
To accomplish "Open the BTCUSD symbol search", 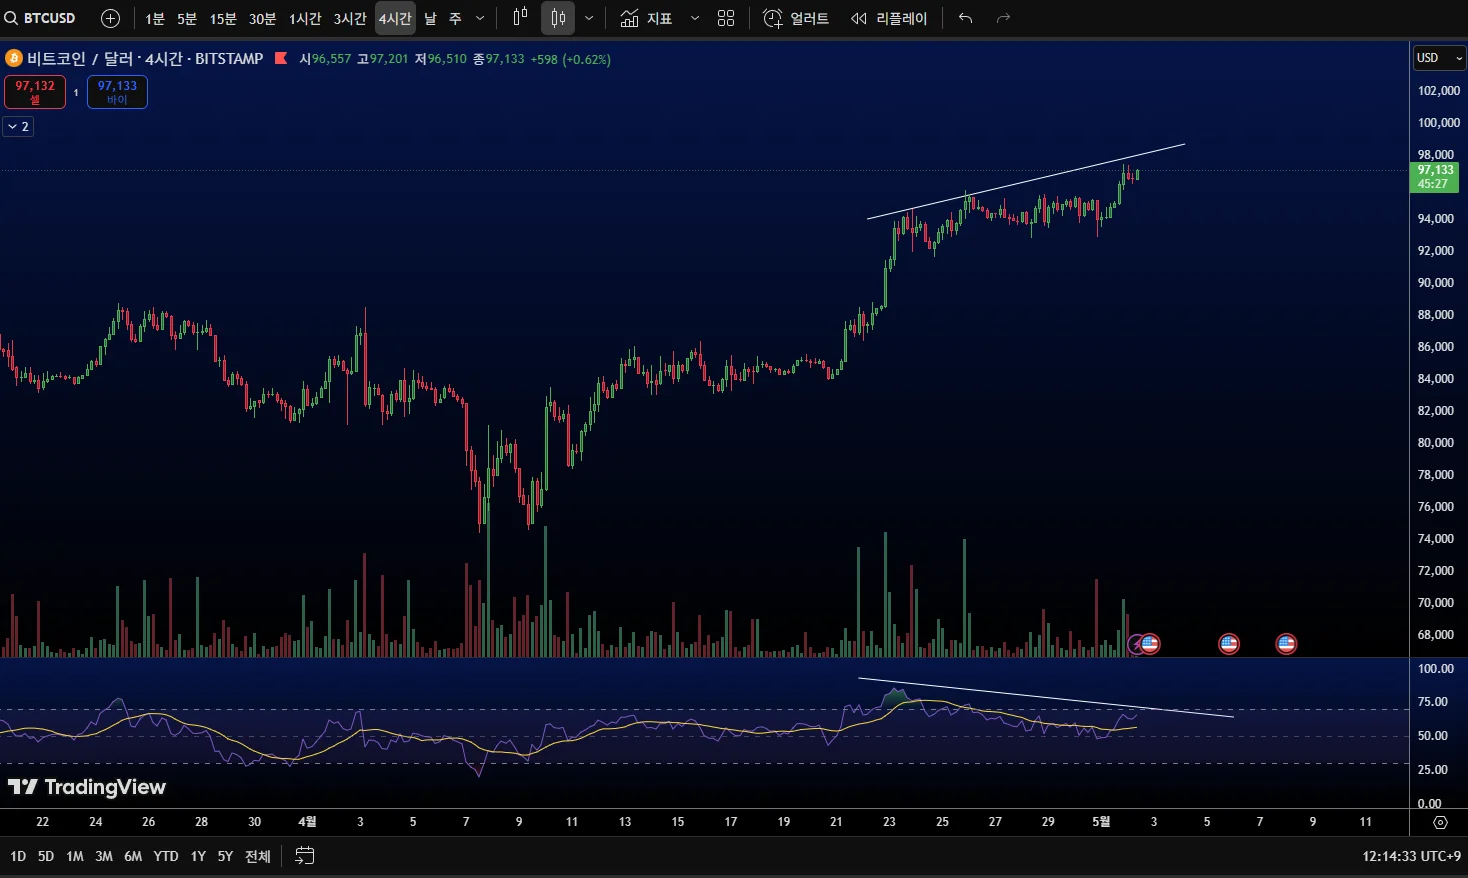I will (40, 18).
